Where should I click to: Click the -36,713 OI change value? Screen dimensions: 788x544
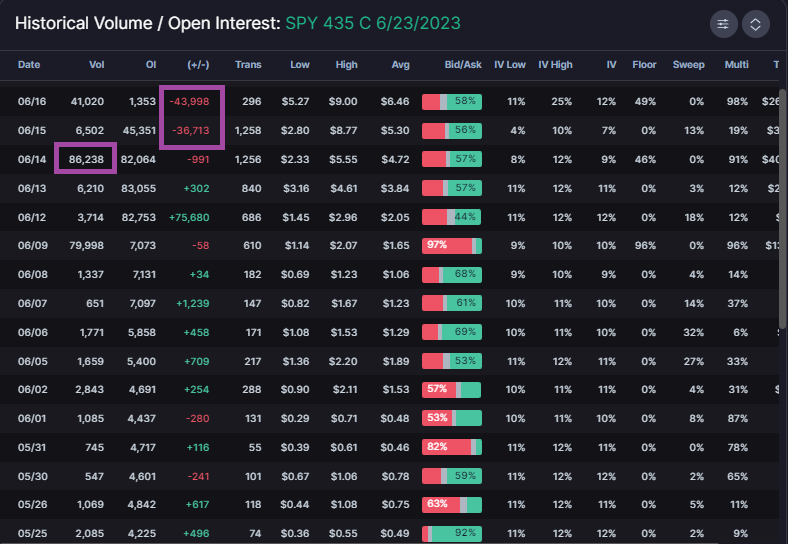pyautogui.click(x=191, y=130)
